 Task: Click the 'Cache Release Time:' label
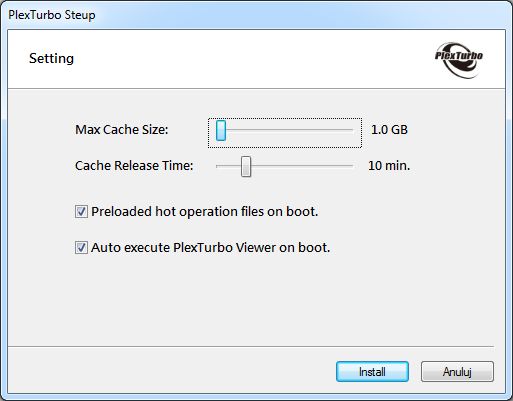pos(134,166)
